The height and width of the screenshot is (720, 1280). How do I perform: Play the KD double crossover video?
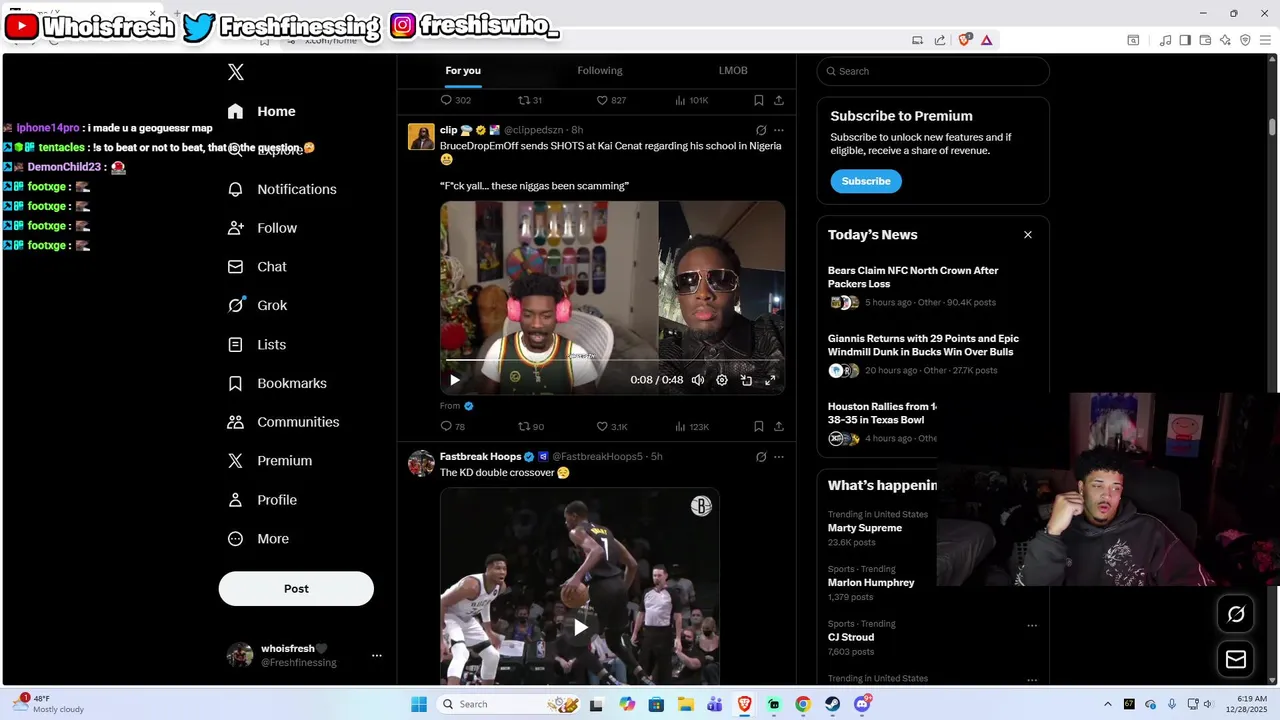(580, 627)
